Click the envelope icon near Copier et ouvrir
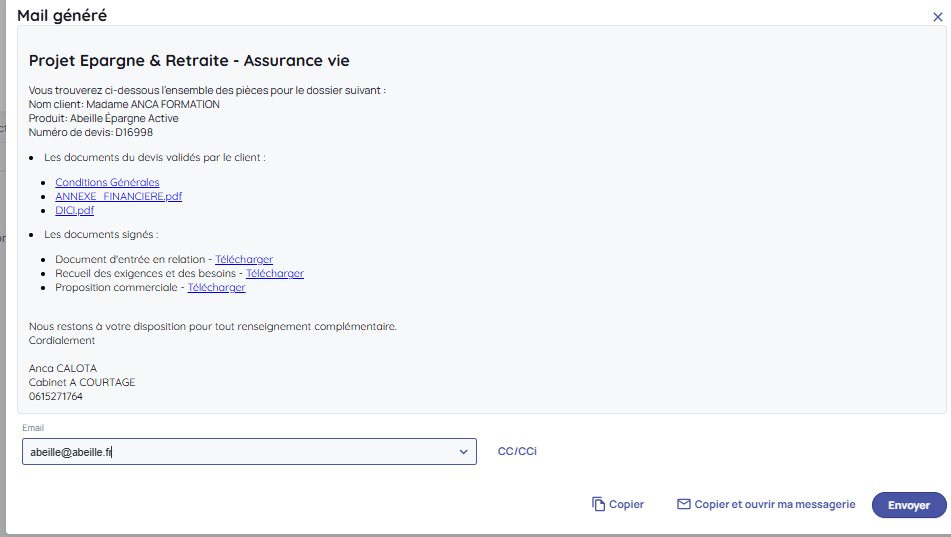This screenshot has height=537, width=951. pos(684,505)
